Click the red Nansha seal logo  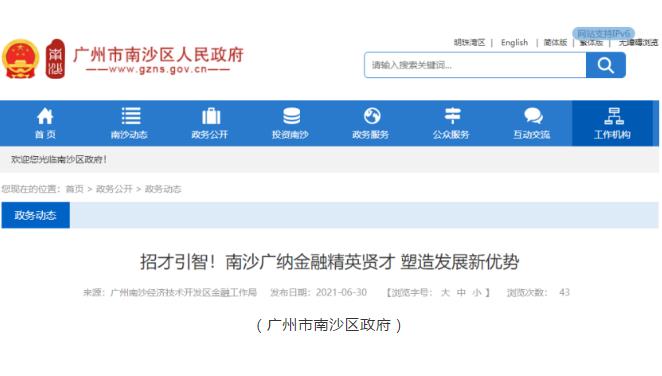pos(55,59)
